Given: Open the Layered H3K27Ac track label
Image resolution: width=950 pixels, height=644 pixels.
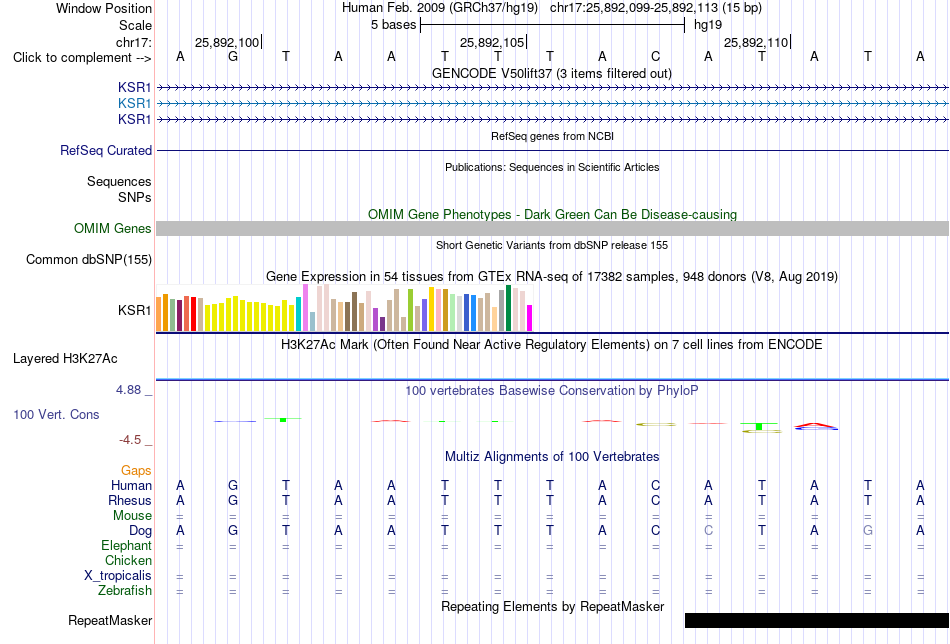Looking at the screenshot, I should click(x=65, y=359).
